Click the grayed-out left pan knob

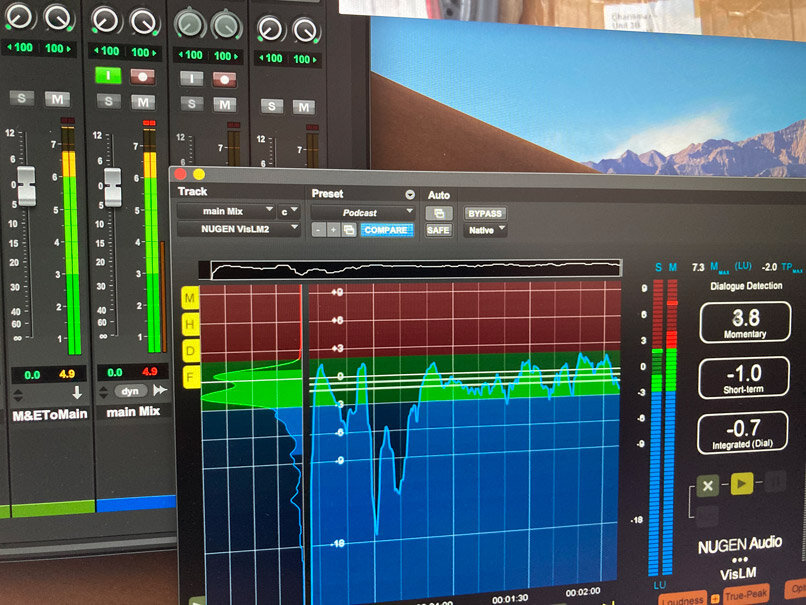click(x=189, y=24)
